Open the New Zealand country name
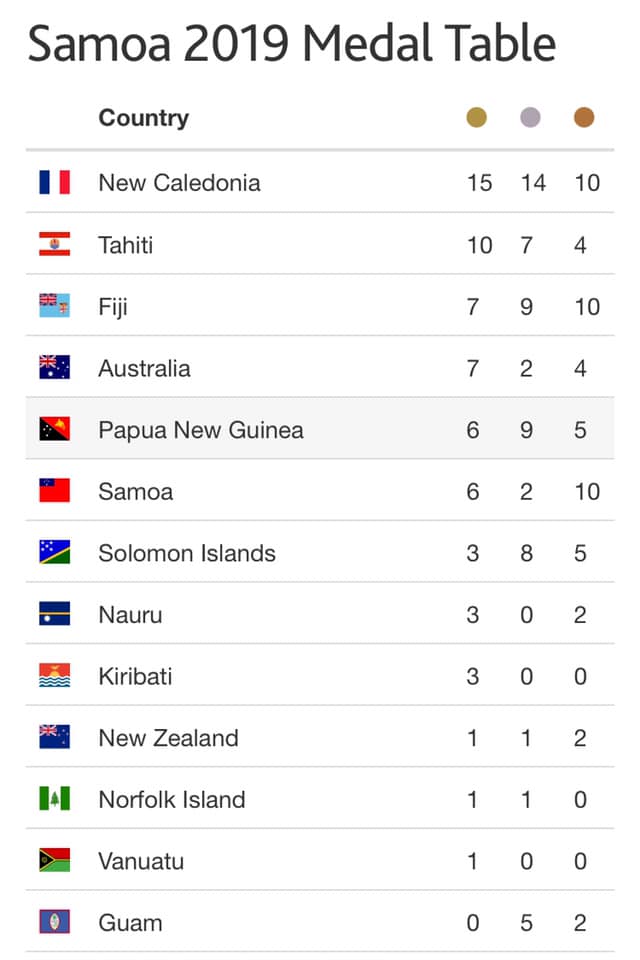Viewport: 640px width, 960px height. tap(168, 738)
